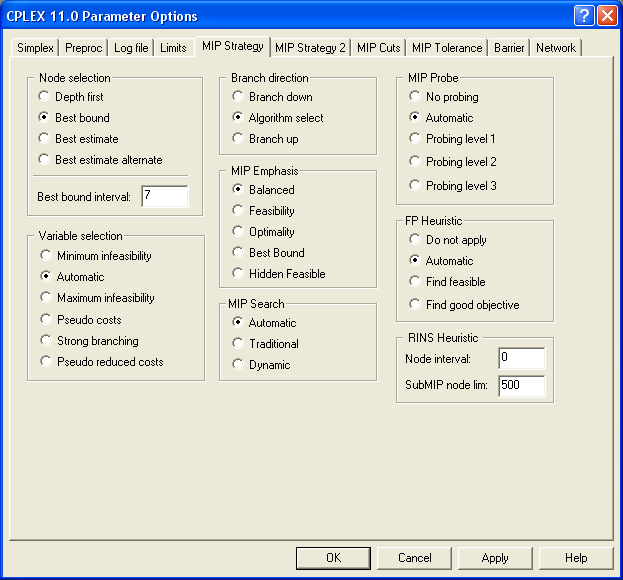Open the MIP Strategy 2 tab
Screen dimensions: 623x580
click(x=310, y=48)
